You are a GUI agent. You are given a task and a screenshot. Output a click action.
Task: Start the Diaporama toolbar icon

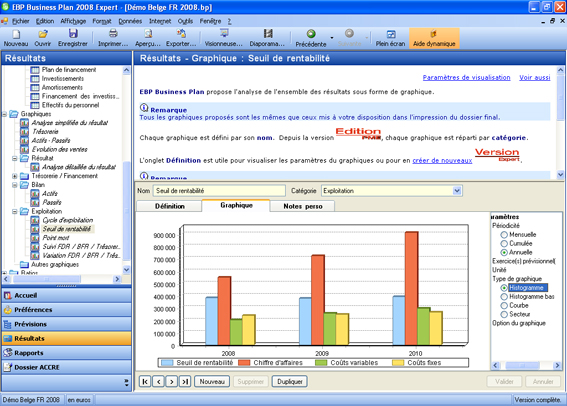267,38
